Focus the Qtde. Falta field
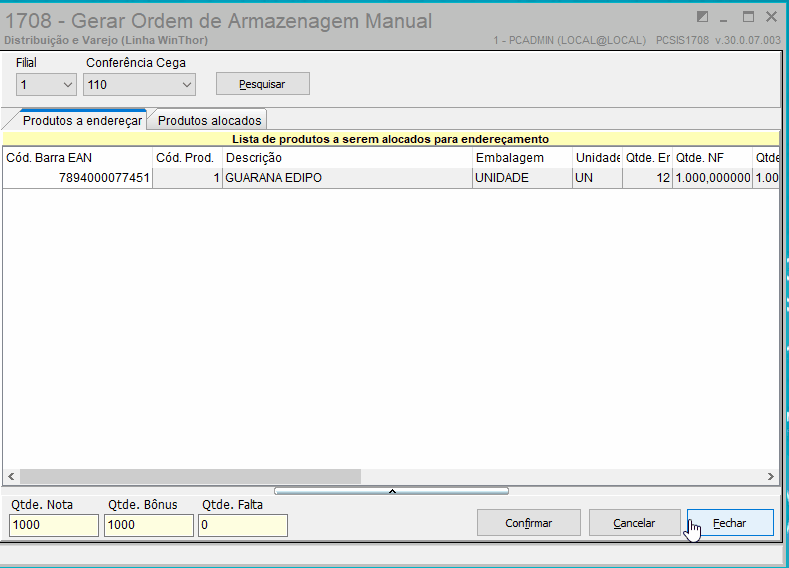789x568 pixels. click(243, 525)
